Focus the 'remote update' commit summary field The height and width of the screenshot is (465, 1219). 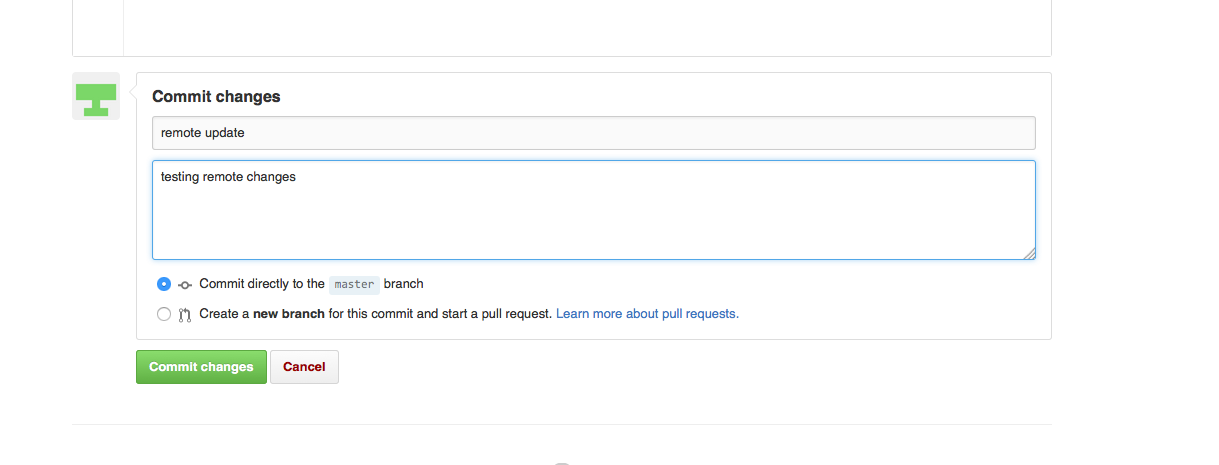(x=593, y=133)
